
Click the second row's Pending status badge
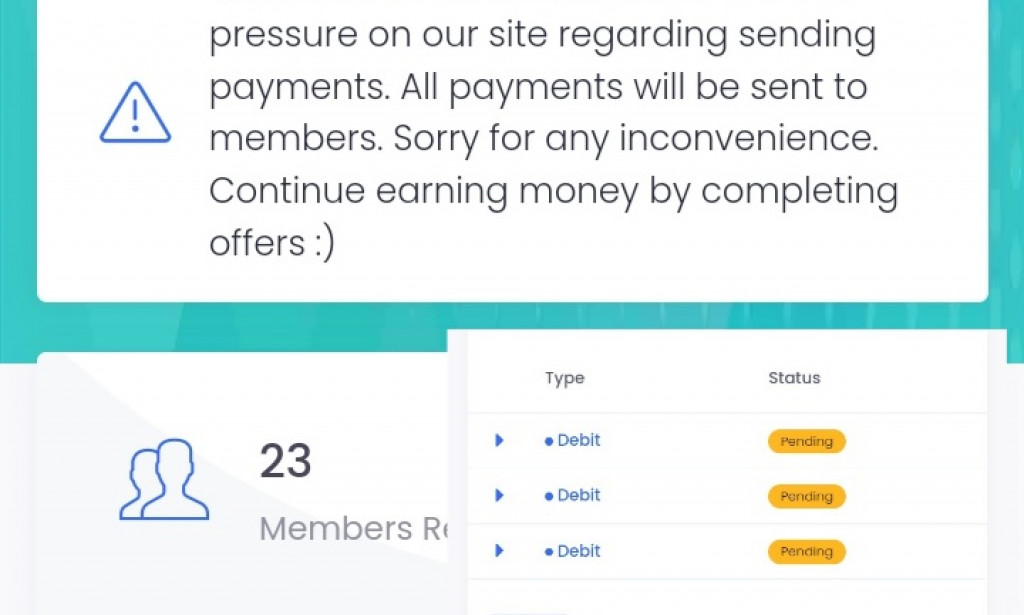(806, 496)
